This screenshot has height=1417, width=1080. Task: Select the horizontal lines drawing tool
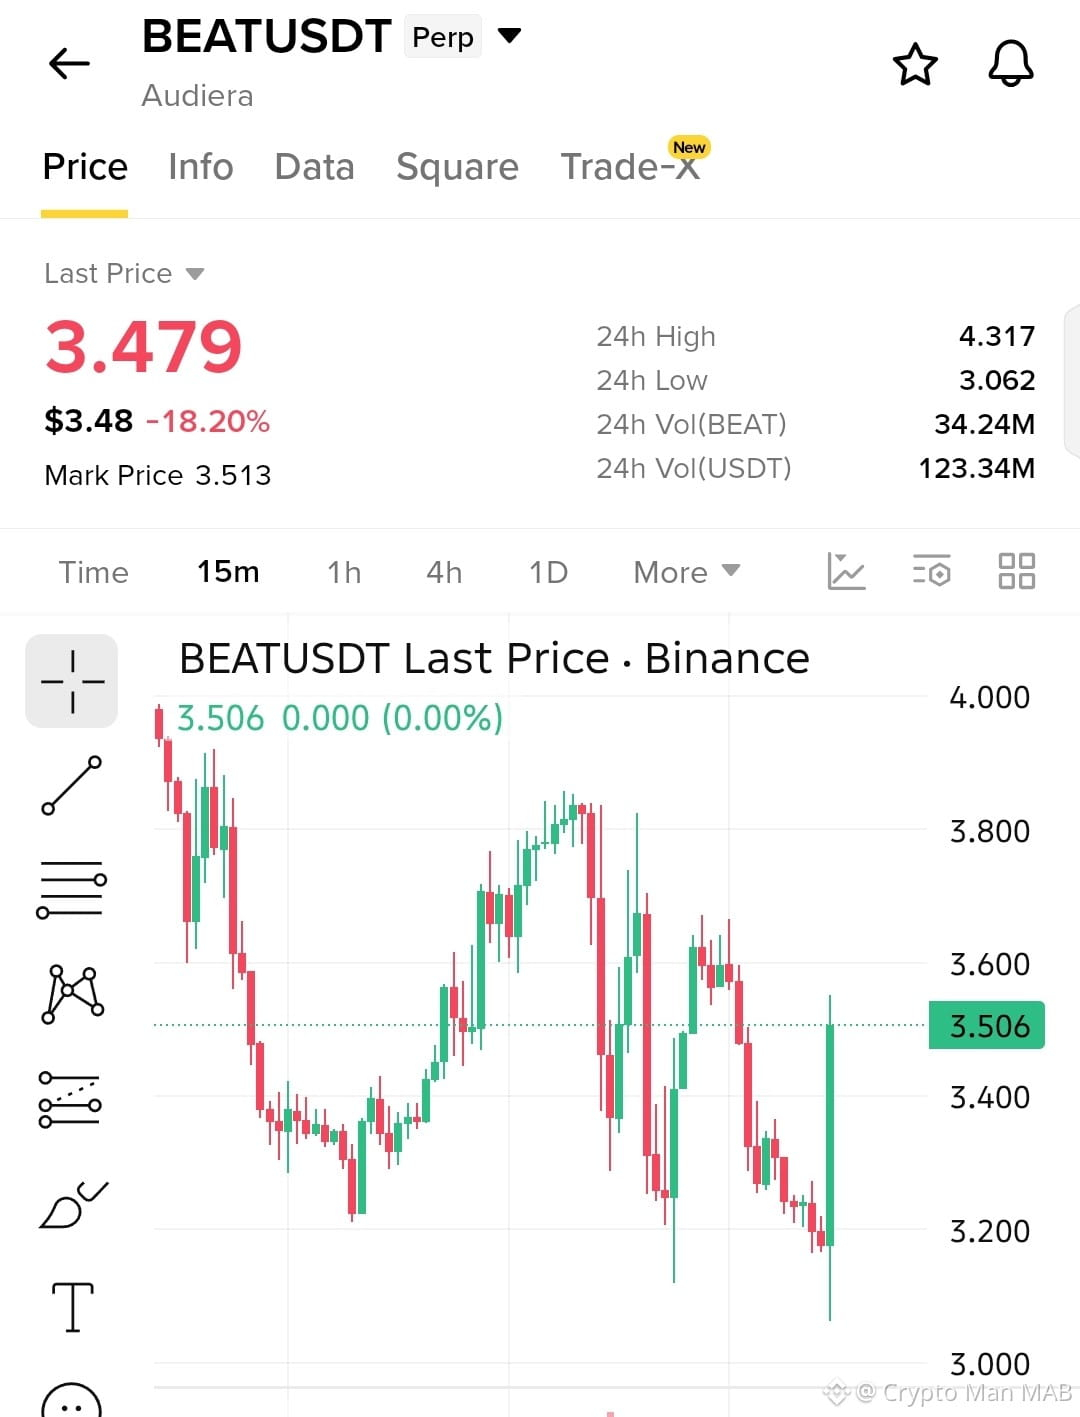pyautogui.click(x=72, y=889)
